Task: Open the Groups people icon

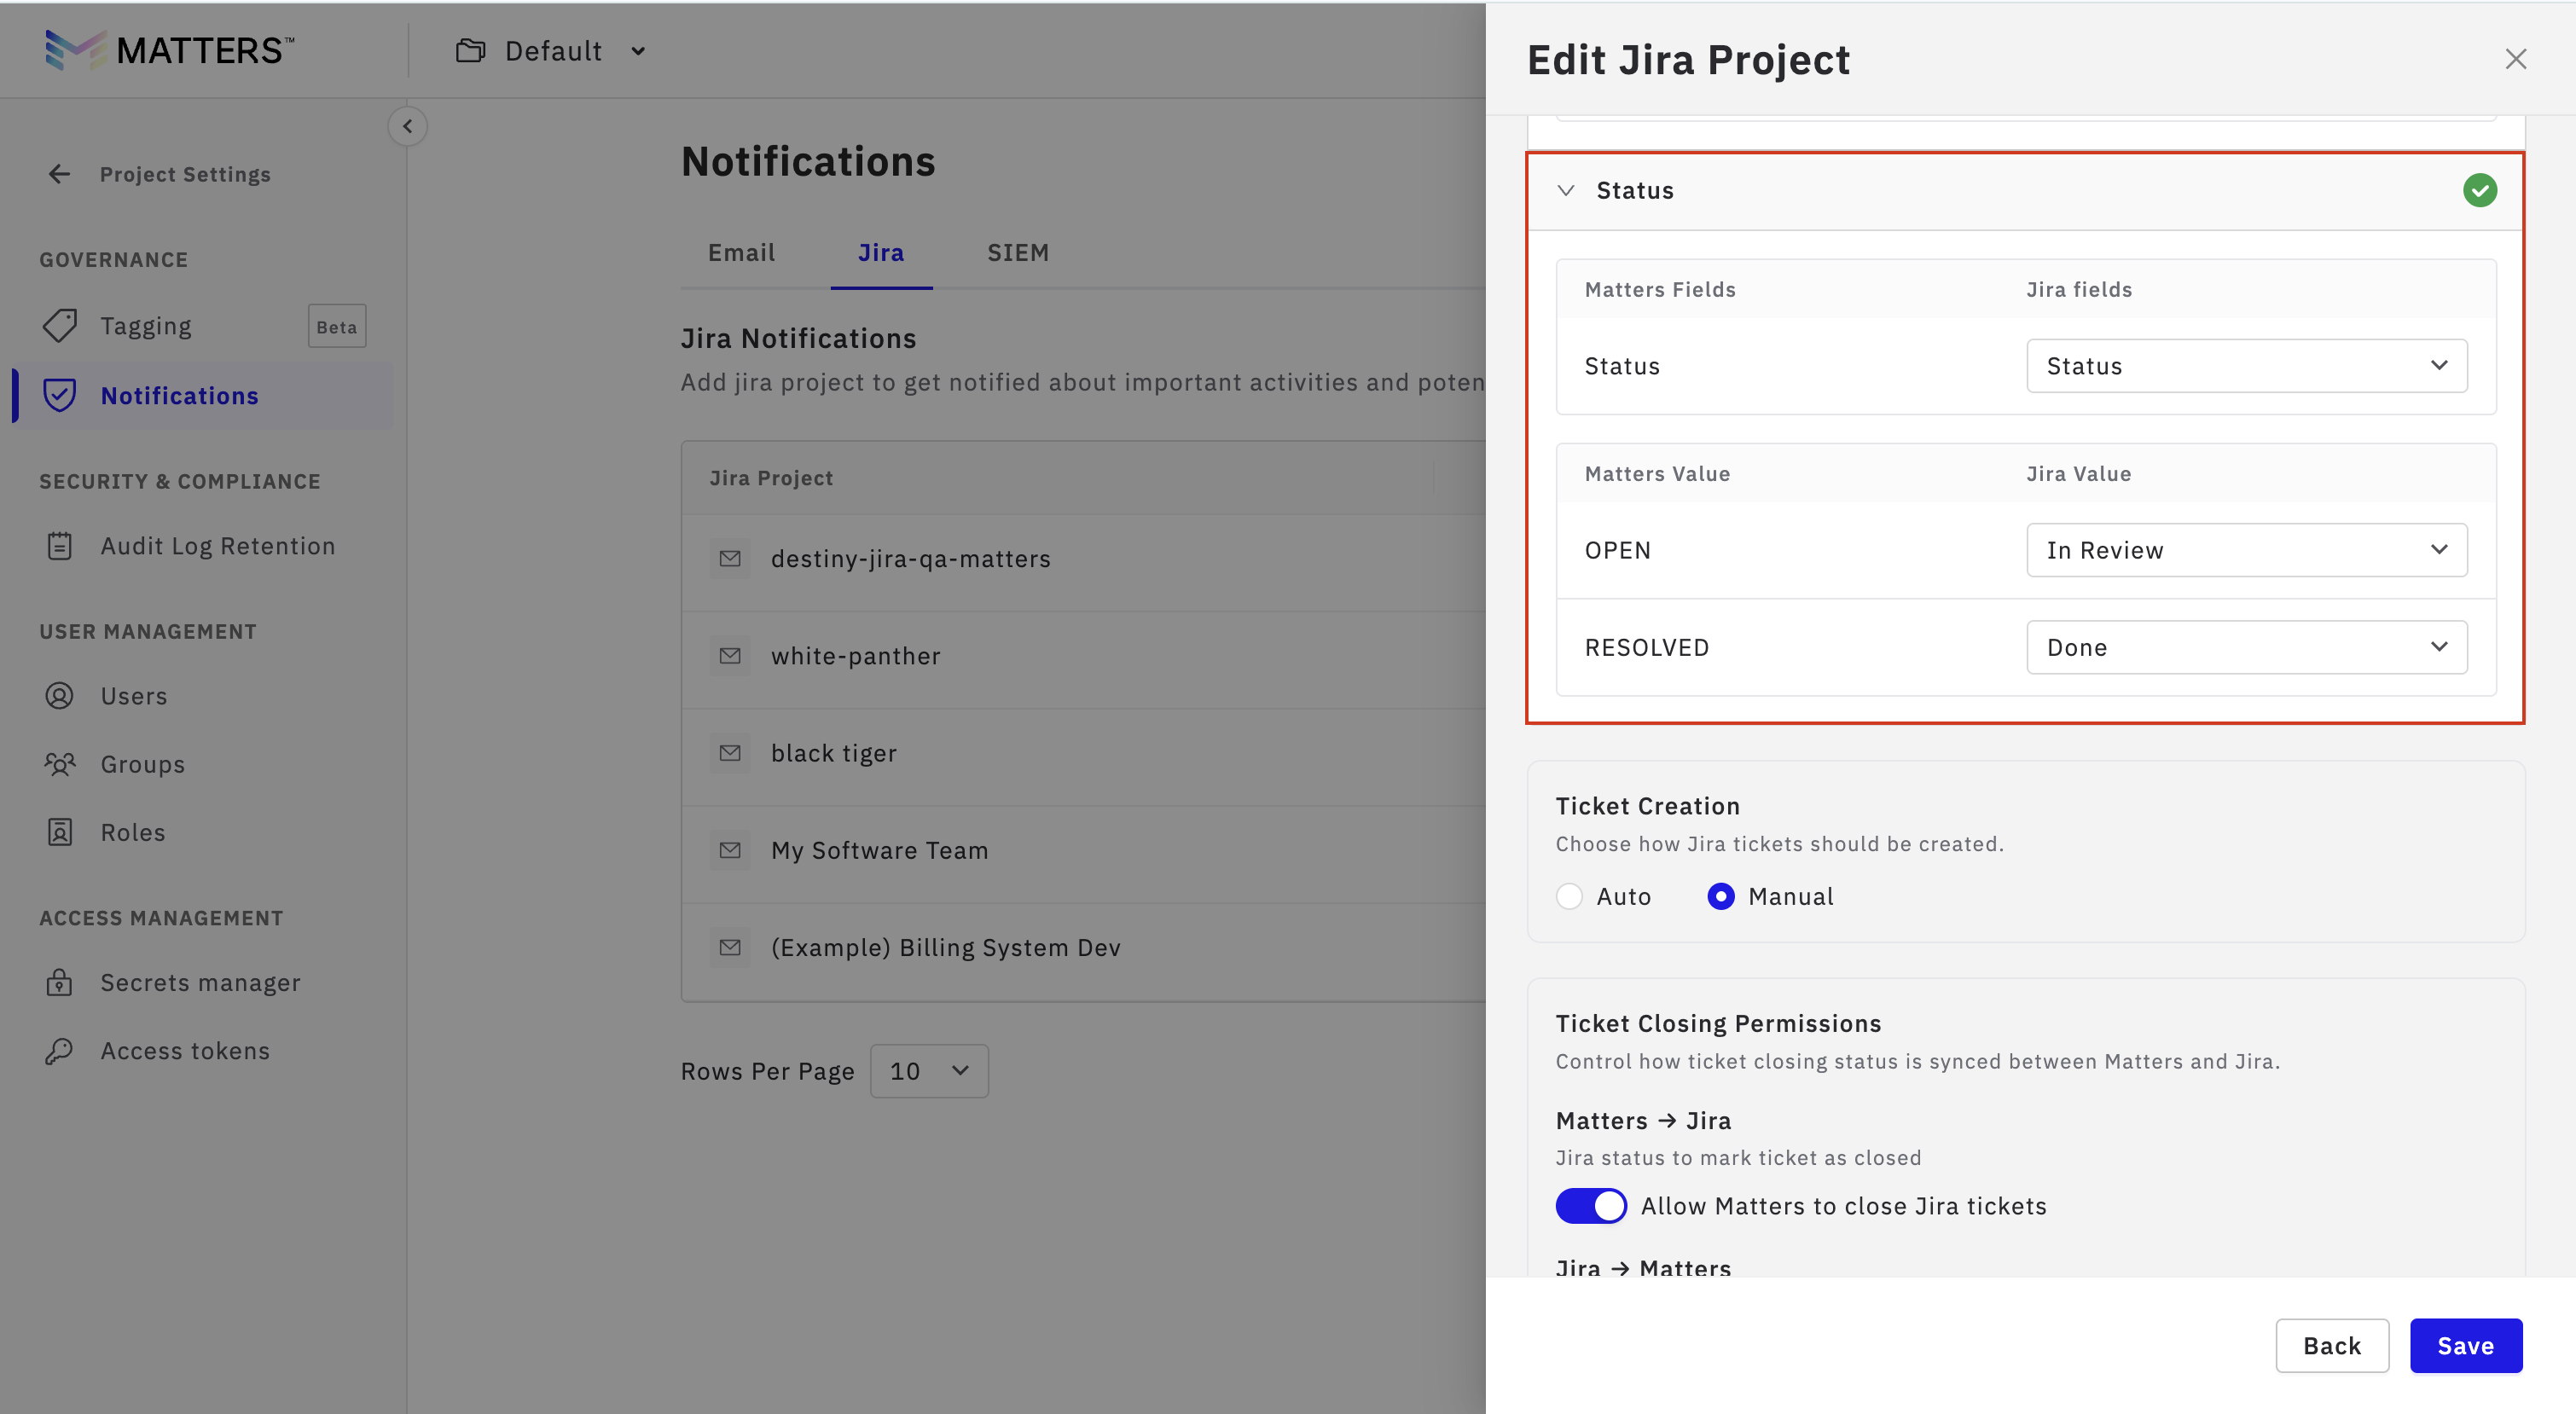Action: (60, 764)
